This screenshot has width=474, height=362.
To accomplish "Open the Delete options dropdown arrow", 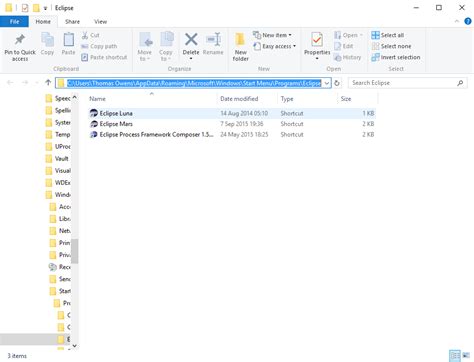I will pos(191,59).
